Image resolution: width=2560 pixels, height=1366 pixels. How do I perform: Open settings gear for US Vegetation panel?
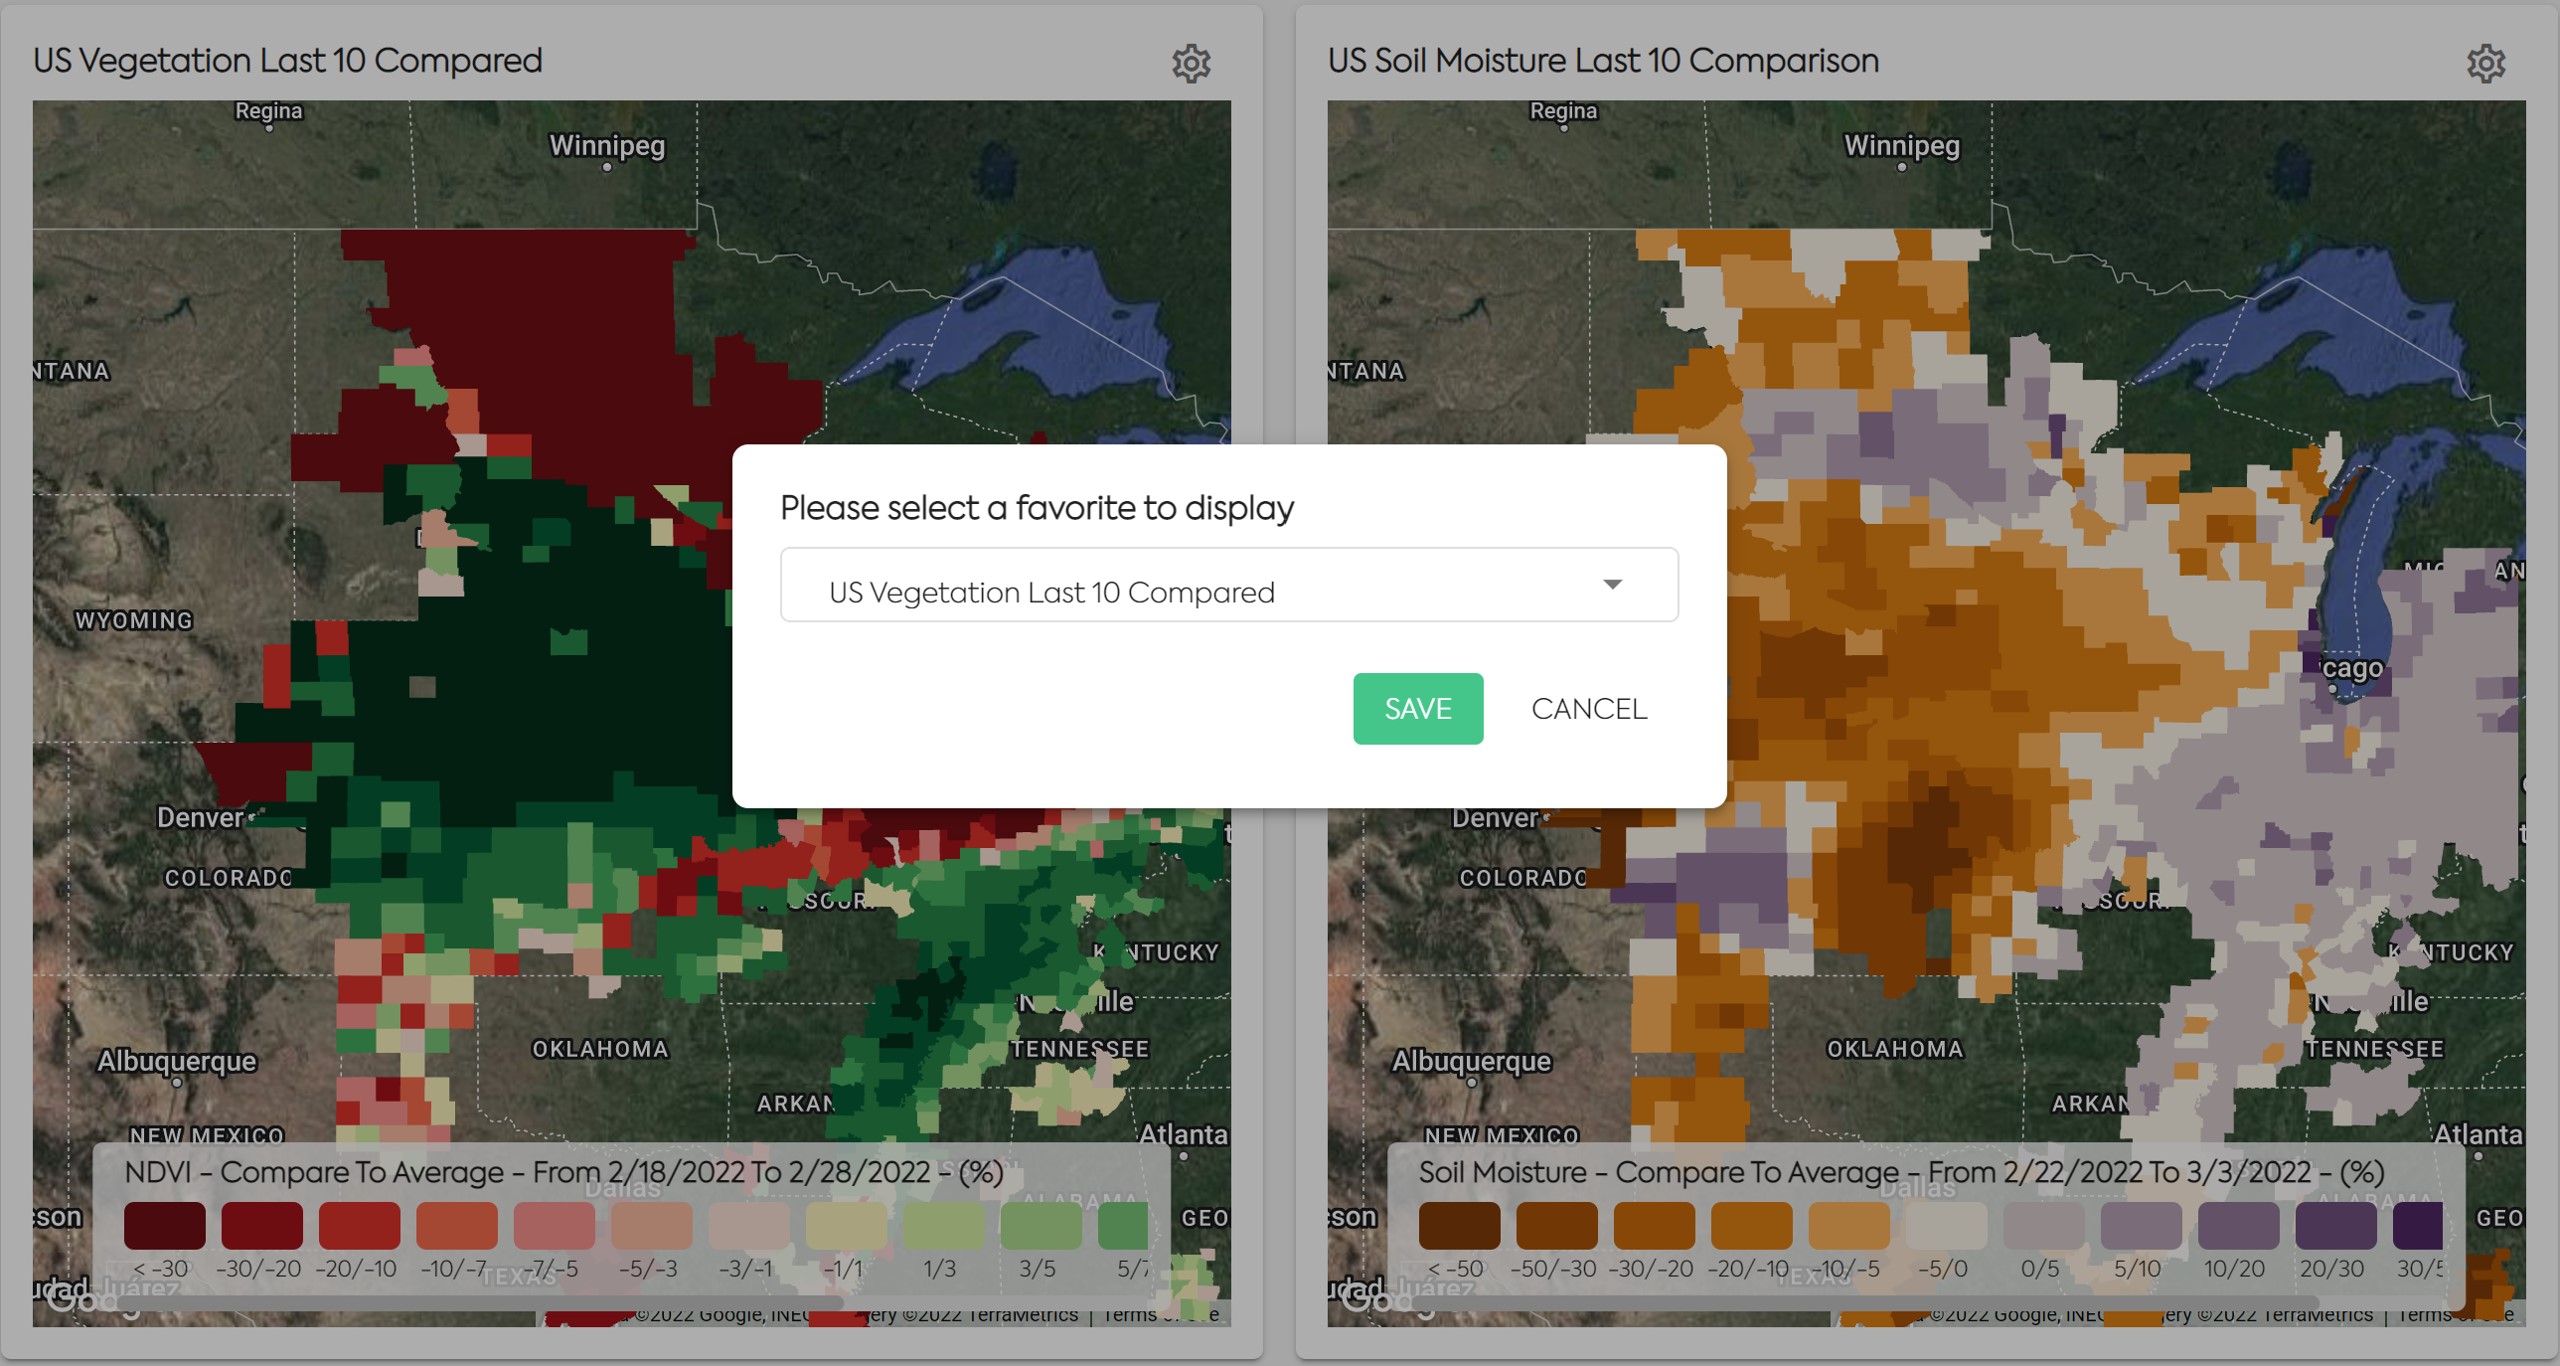pyautogui.click(x=1191, y=63)
